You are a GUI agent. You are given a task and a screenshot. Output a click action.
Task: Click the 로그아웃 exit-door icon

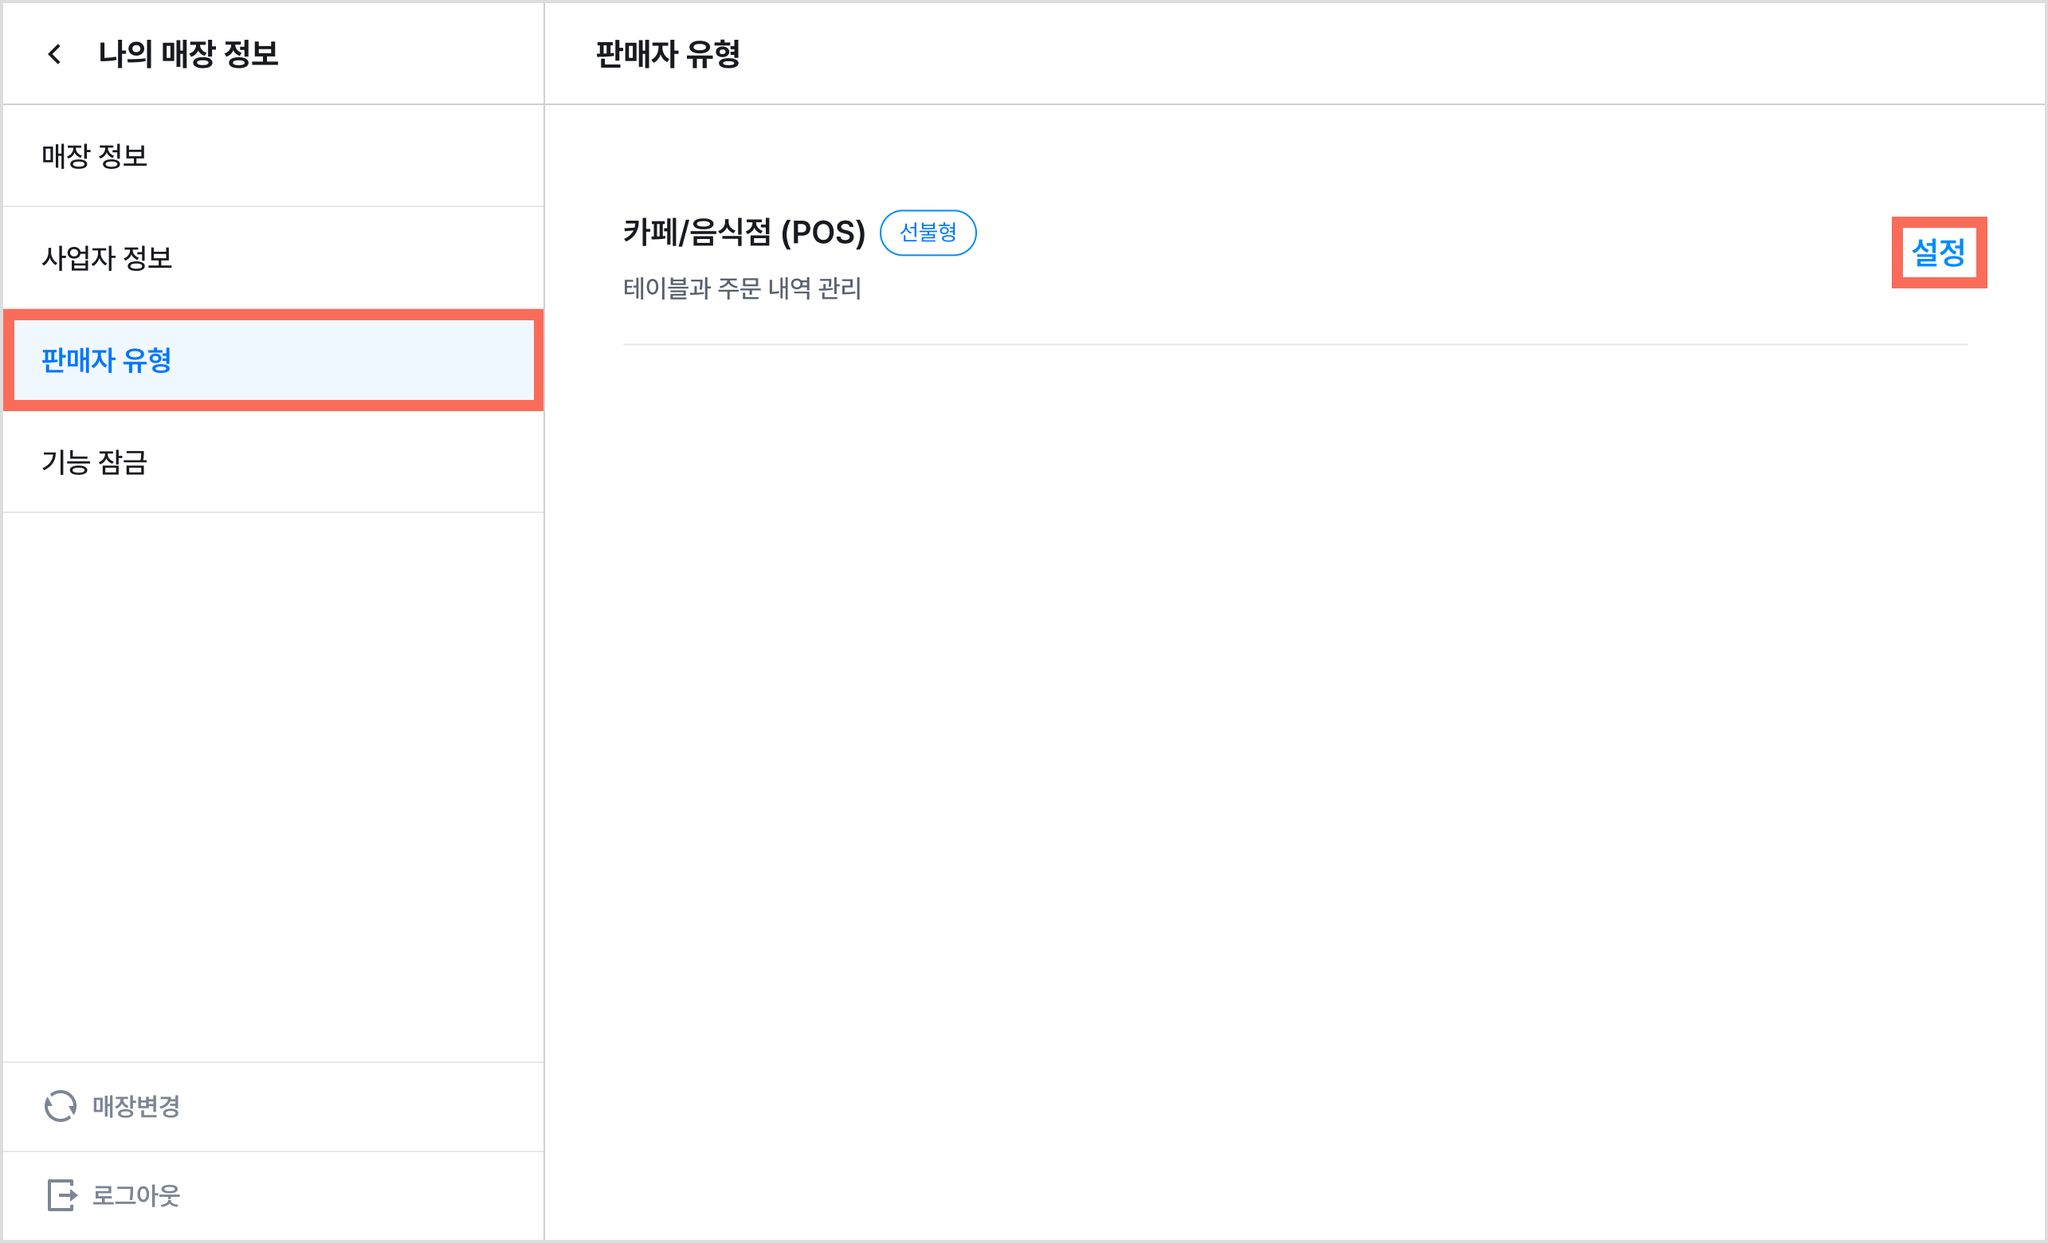[62, 1195]
